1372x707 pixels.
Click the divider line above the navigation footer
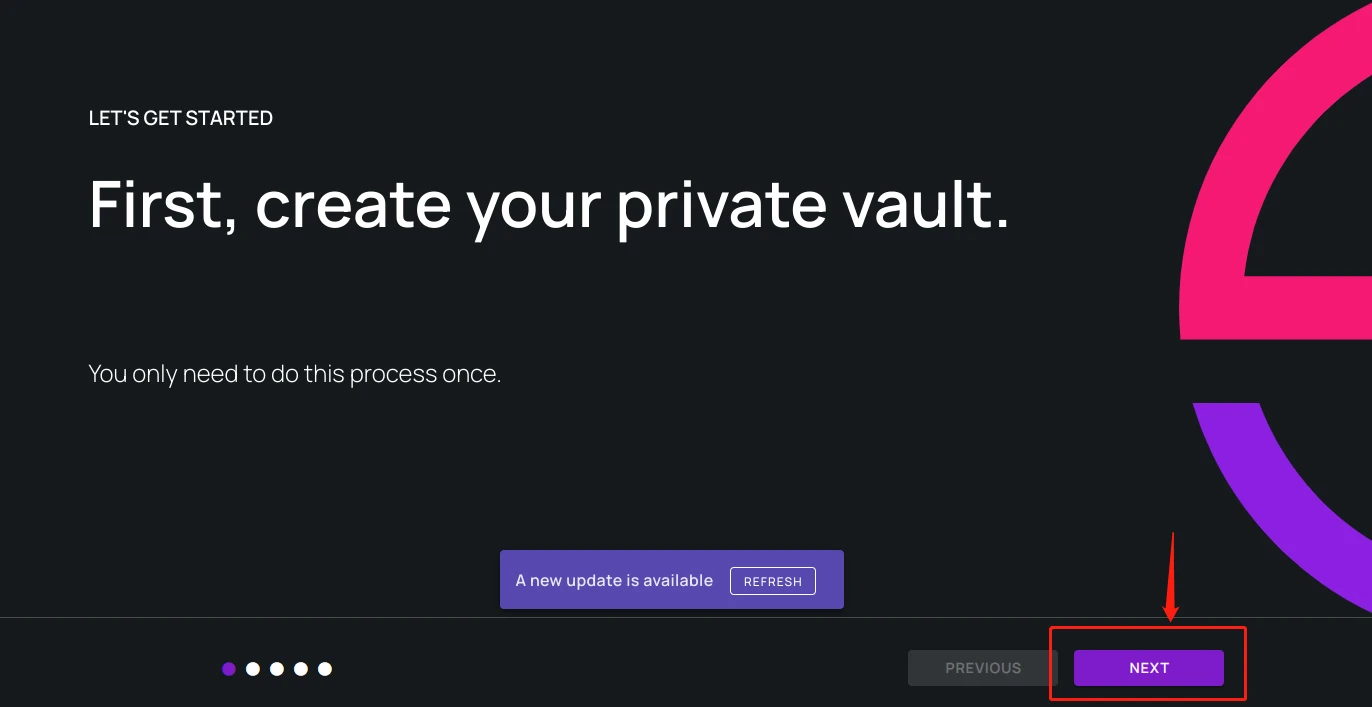[686, 617]
